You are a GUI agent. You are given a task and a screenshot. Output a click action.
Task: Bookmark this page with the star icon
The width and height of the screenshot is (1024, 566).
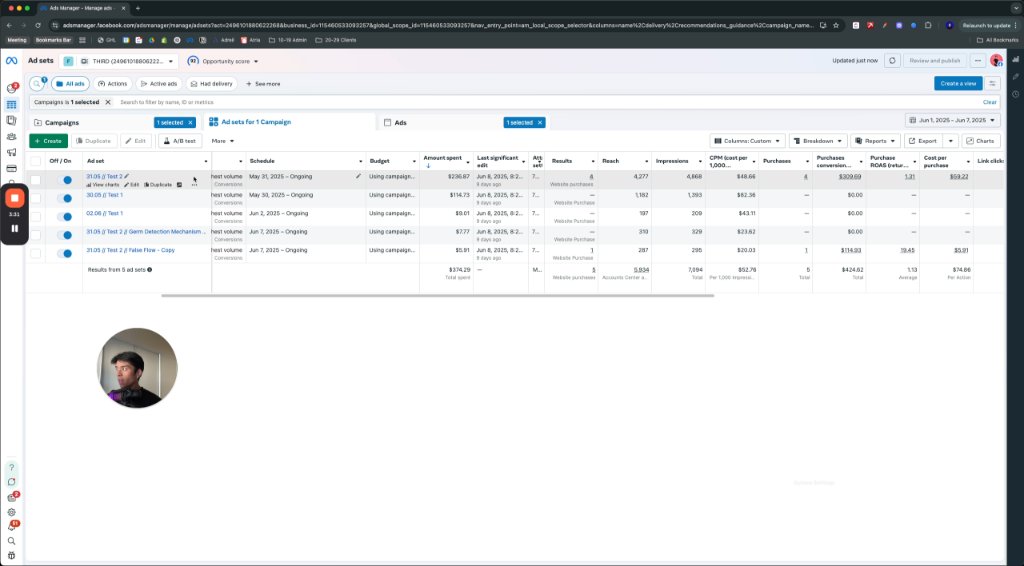point(836,25)
